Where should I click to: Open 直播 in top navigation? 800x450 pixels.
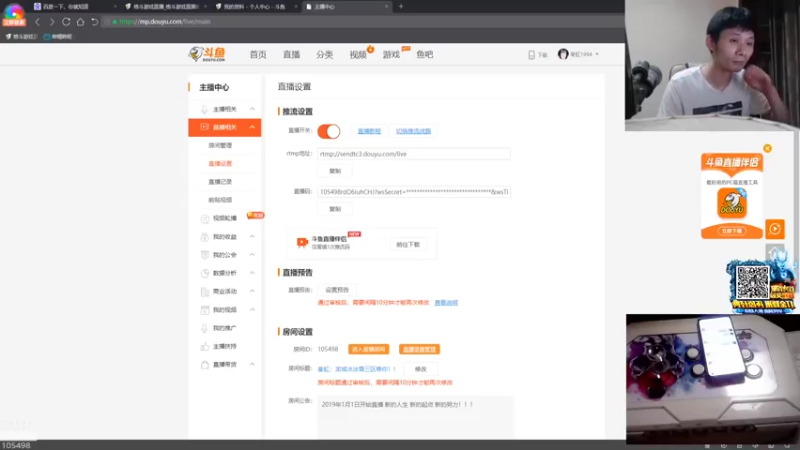click(291, 55)
